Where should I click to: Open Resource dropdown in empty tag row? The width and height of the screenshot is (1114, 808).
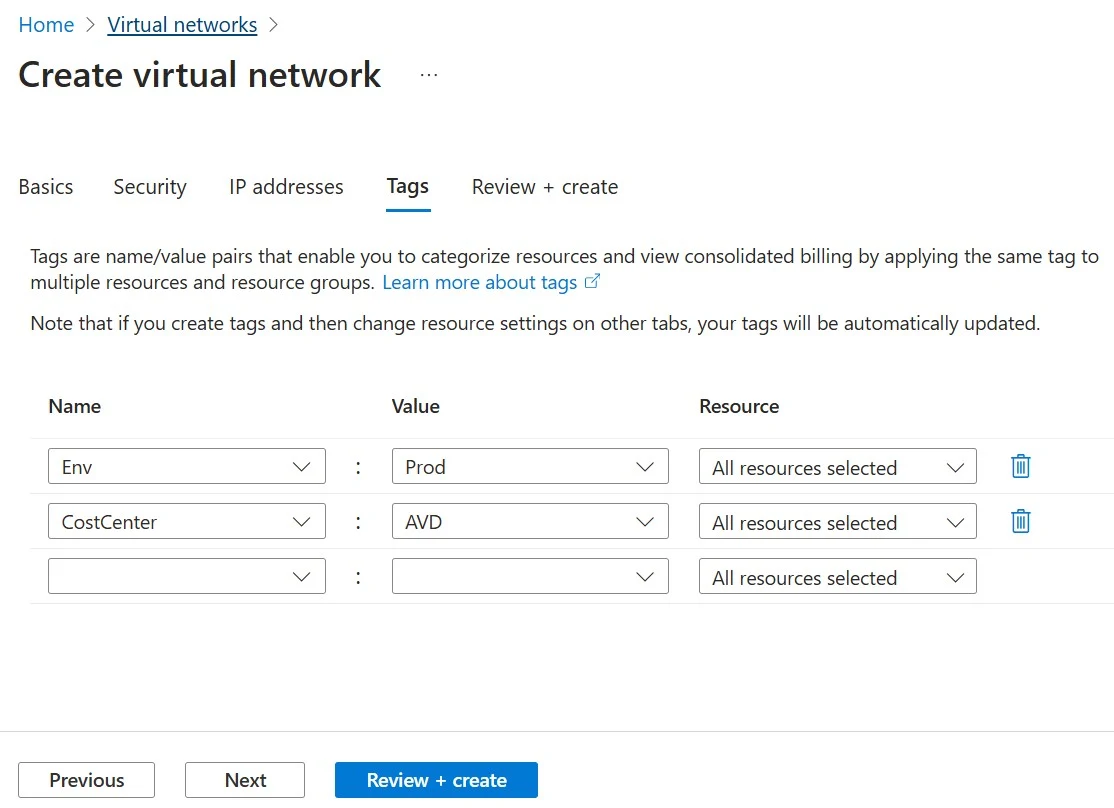pyautogui.click(x=837, y=577)
